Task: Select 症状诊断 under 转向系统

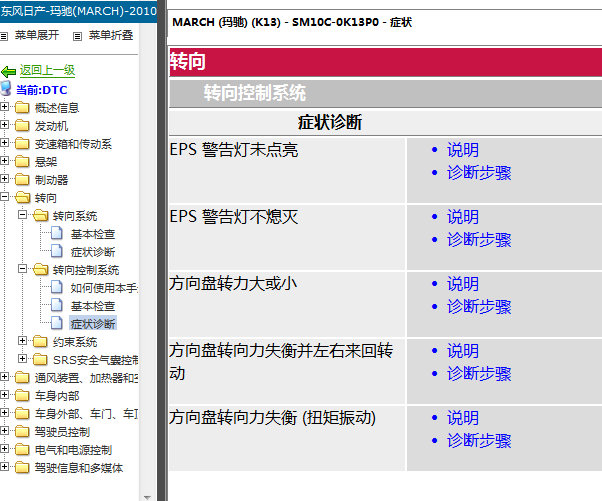Action: (x=93, y=252)
